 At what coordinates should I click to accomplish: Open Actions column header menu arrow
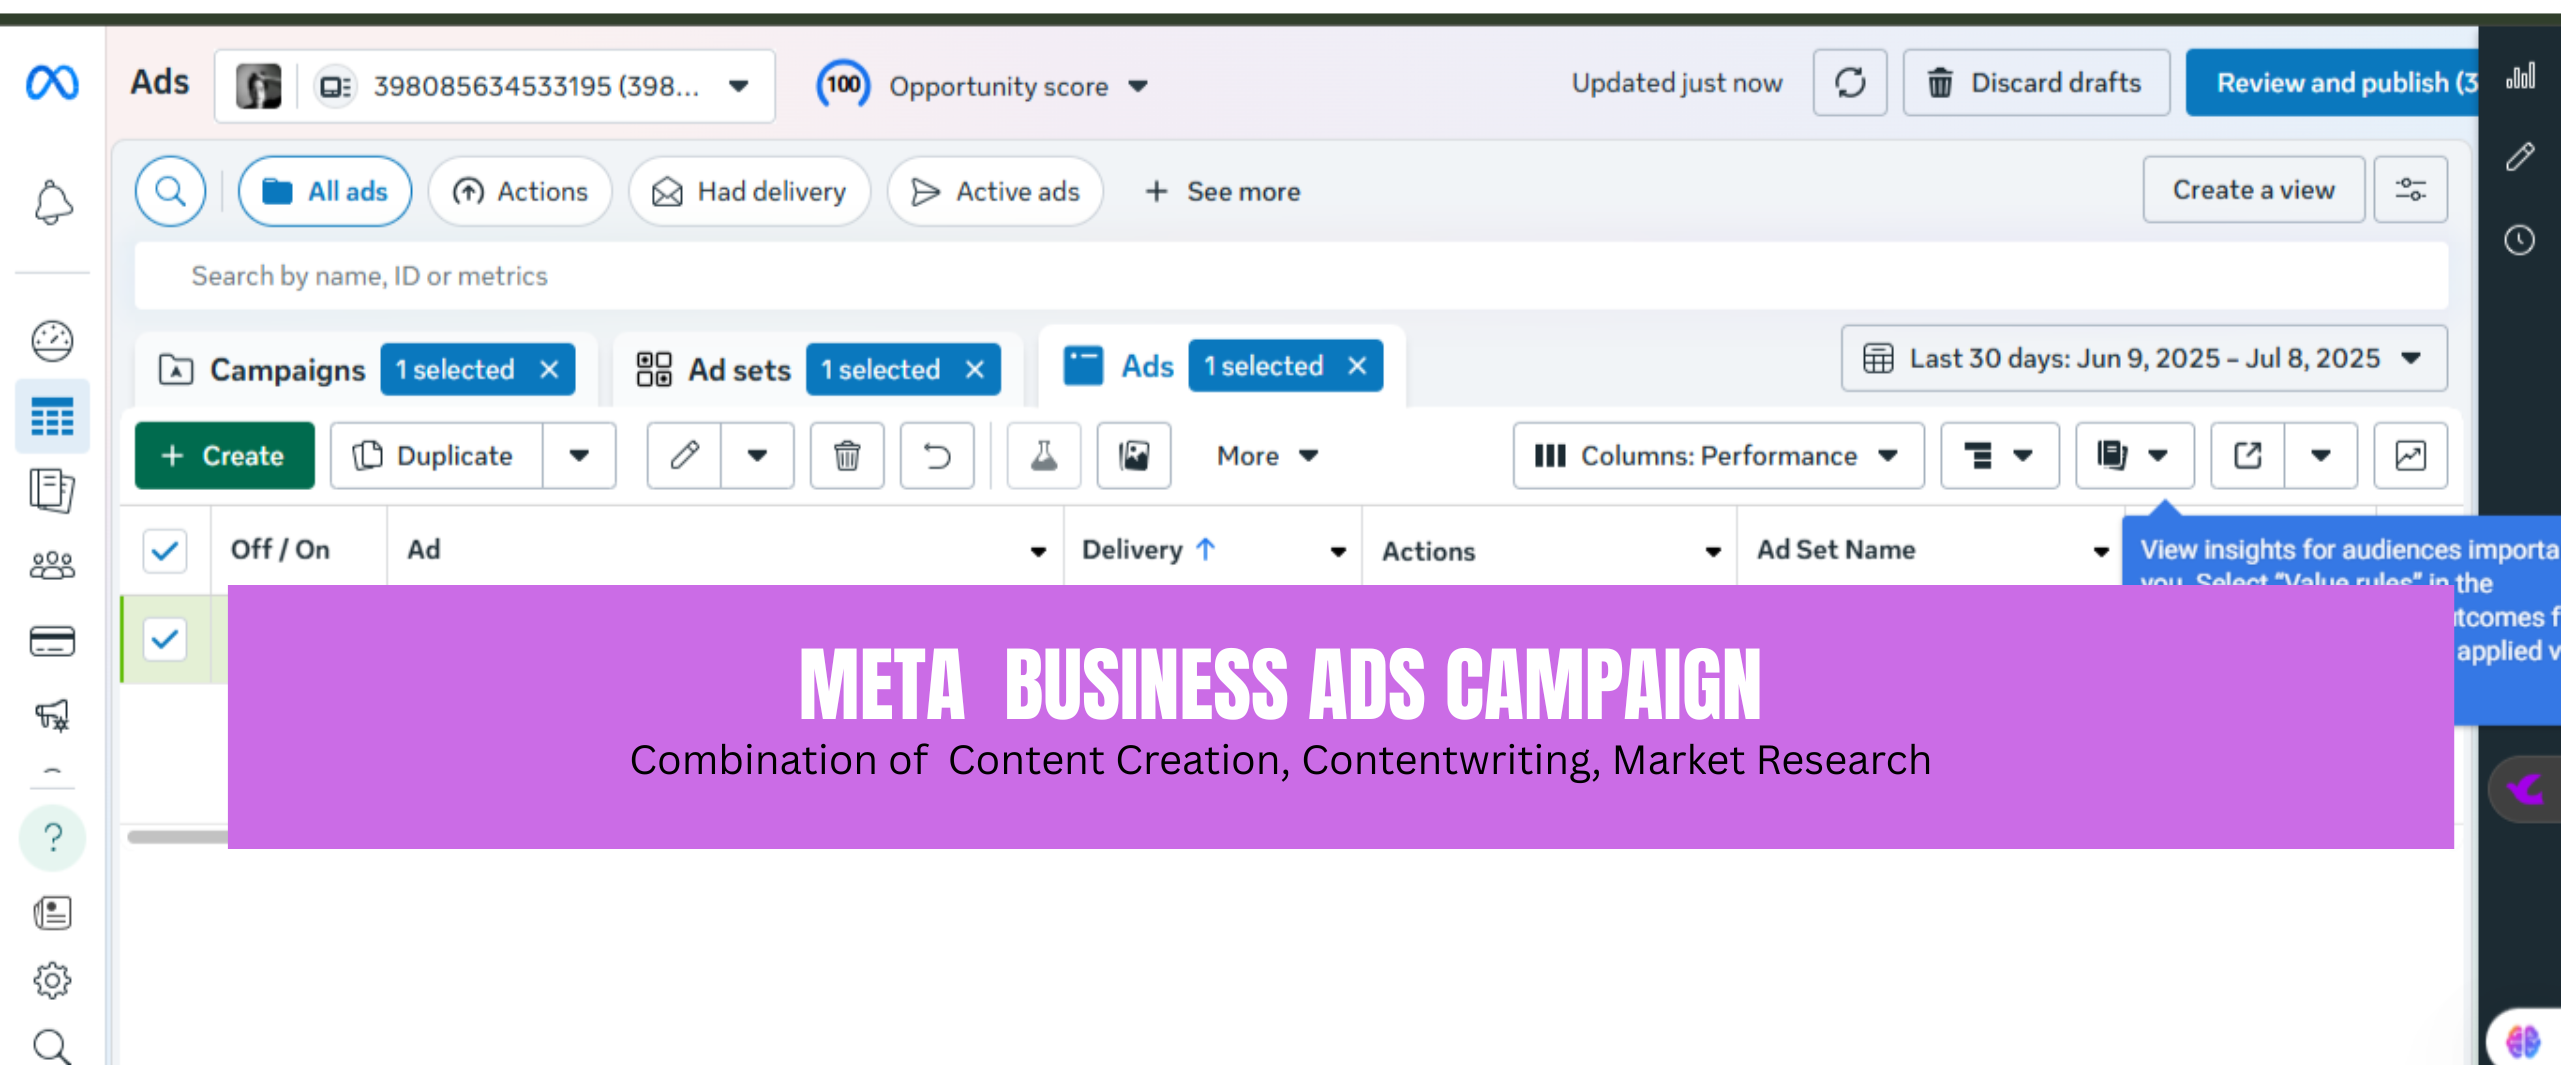coord(1713,551)
